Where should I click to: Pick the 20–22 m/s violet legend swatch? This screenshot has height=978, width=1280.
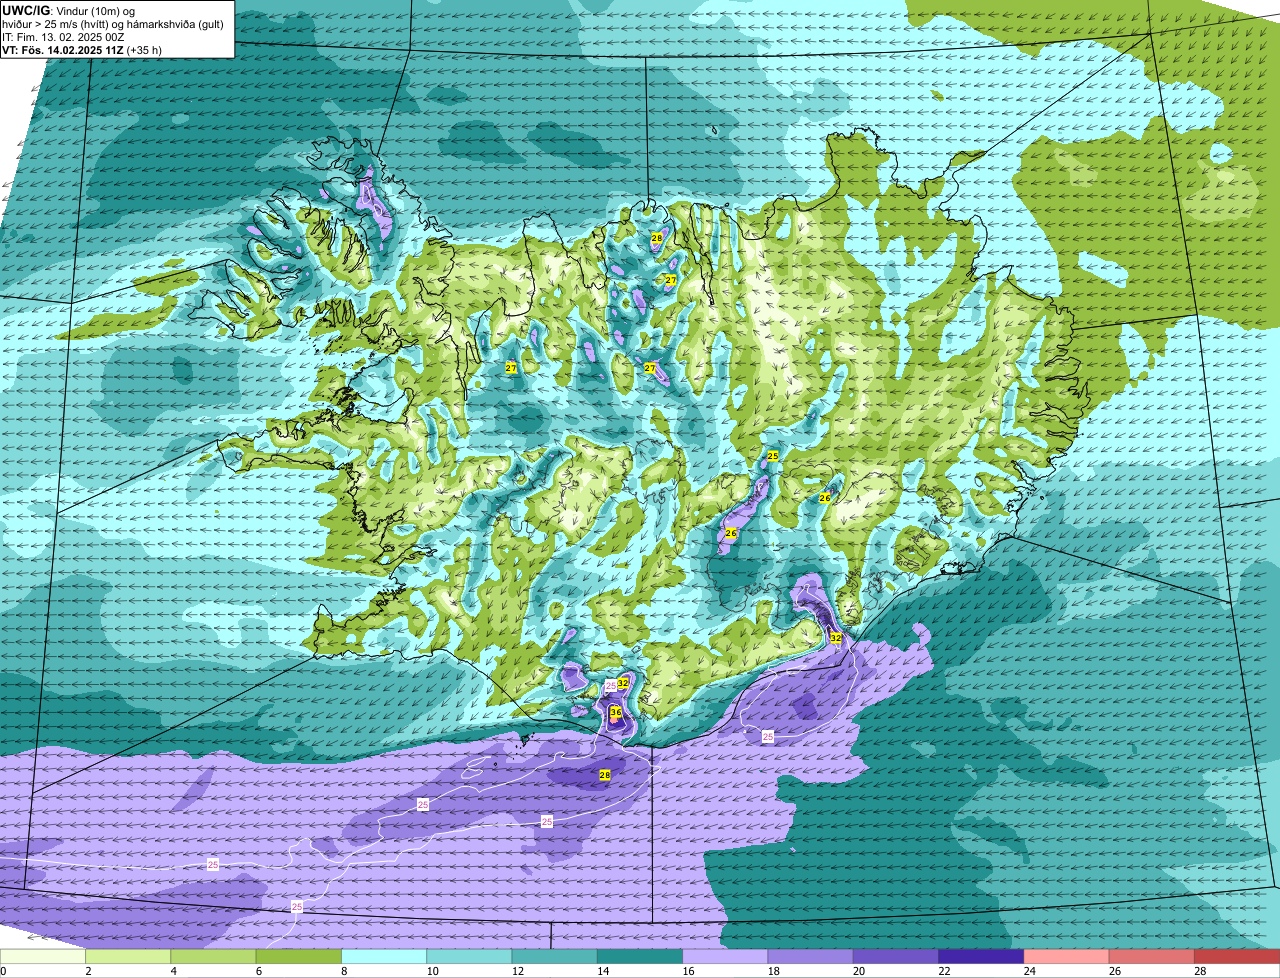pos(896,957)
